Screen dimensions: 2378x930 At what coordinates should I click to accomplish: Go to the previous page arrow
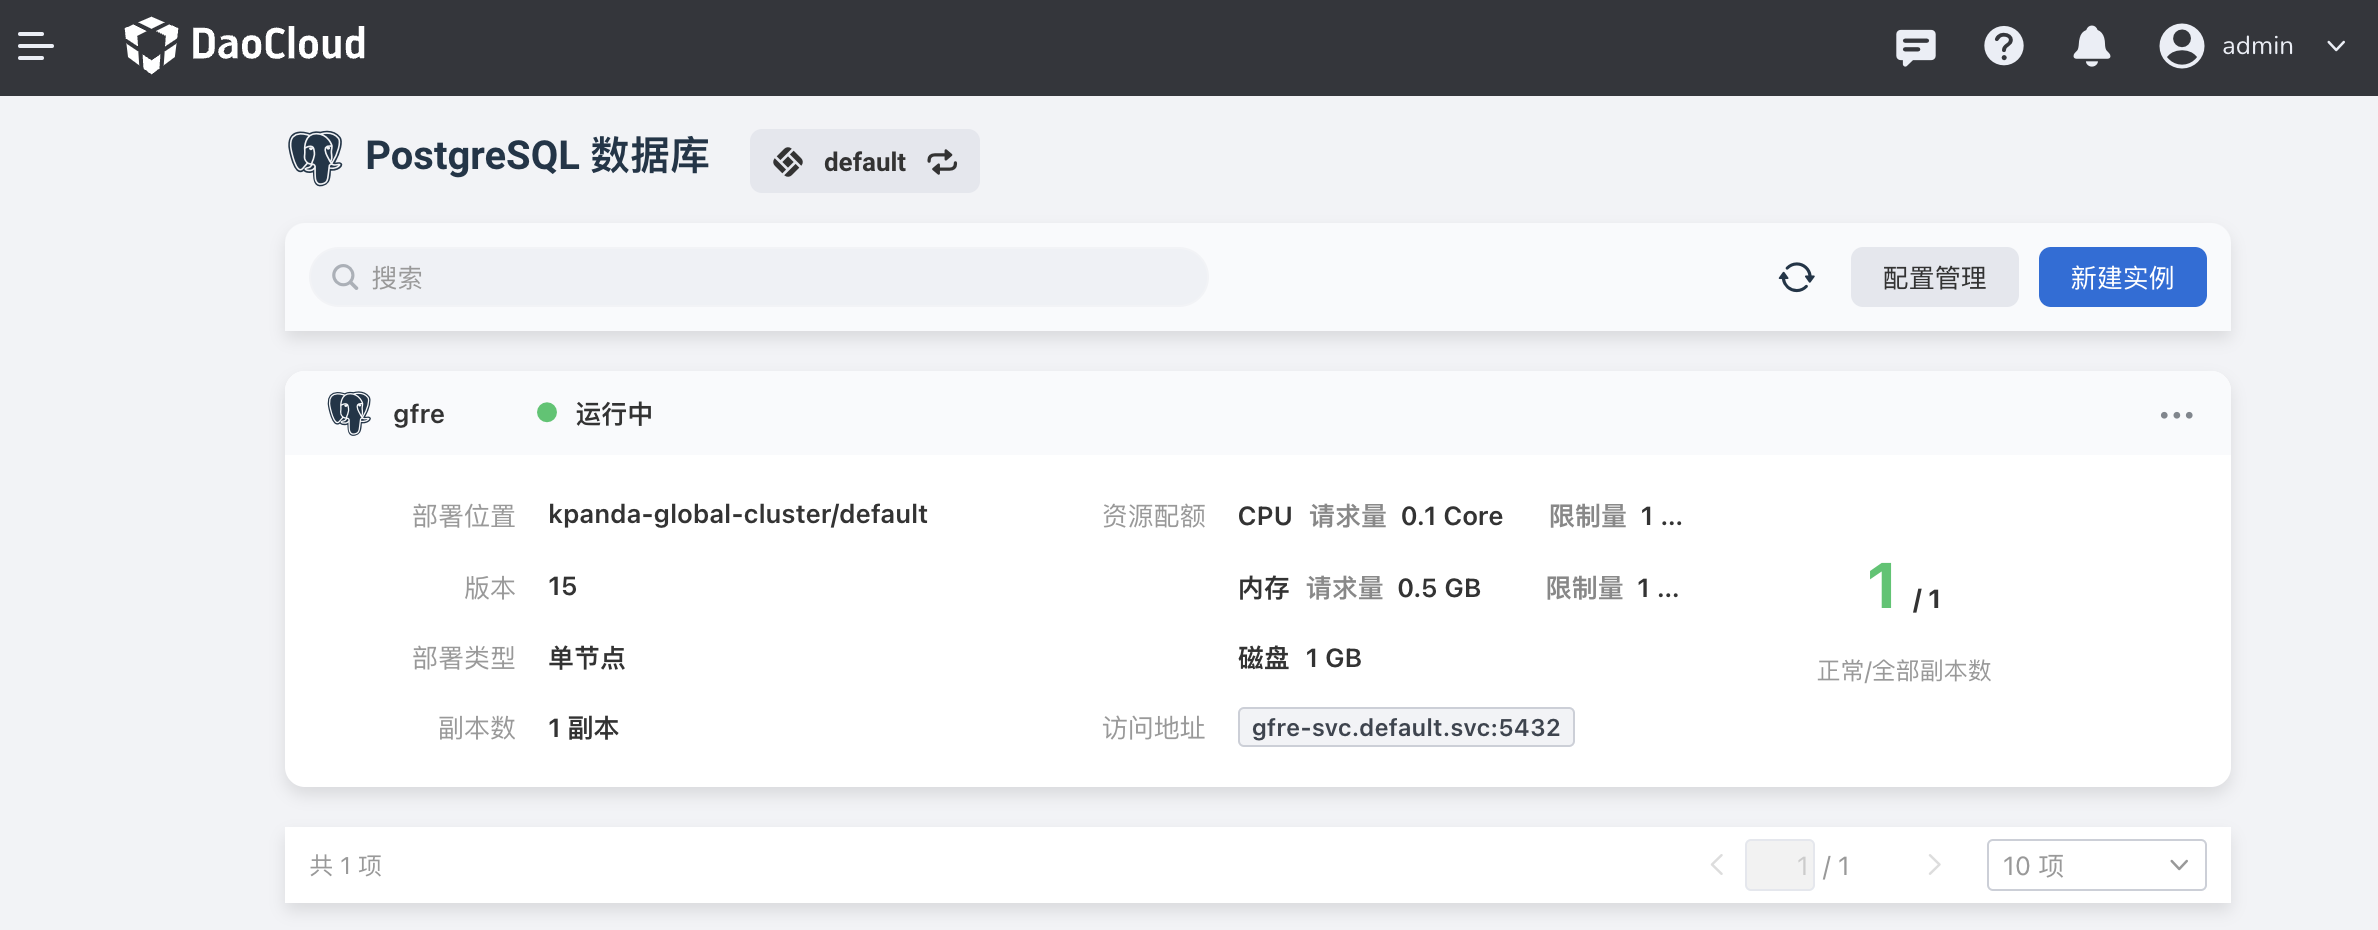coord(1717,865)
